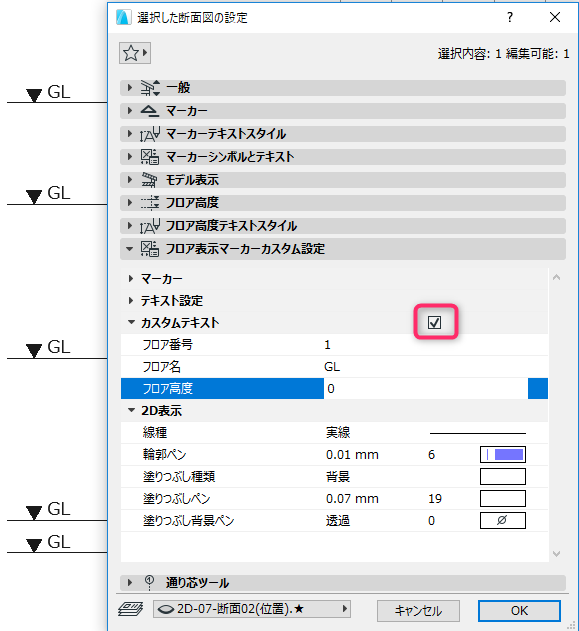Click the キャンセル button
The height and width of the screenshot is (631, 579).
pyautogui.click(x=418, y=611)
